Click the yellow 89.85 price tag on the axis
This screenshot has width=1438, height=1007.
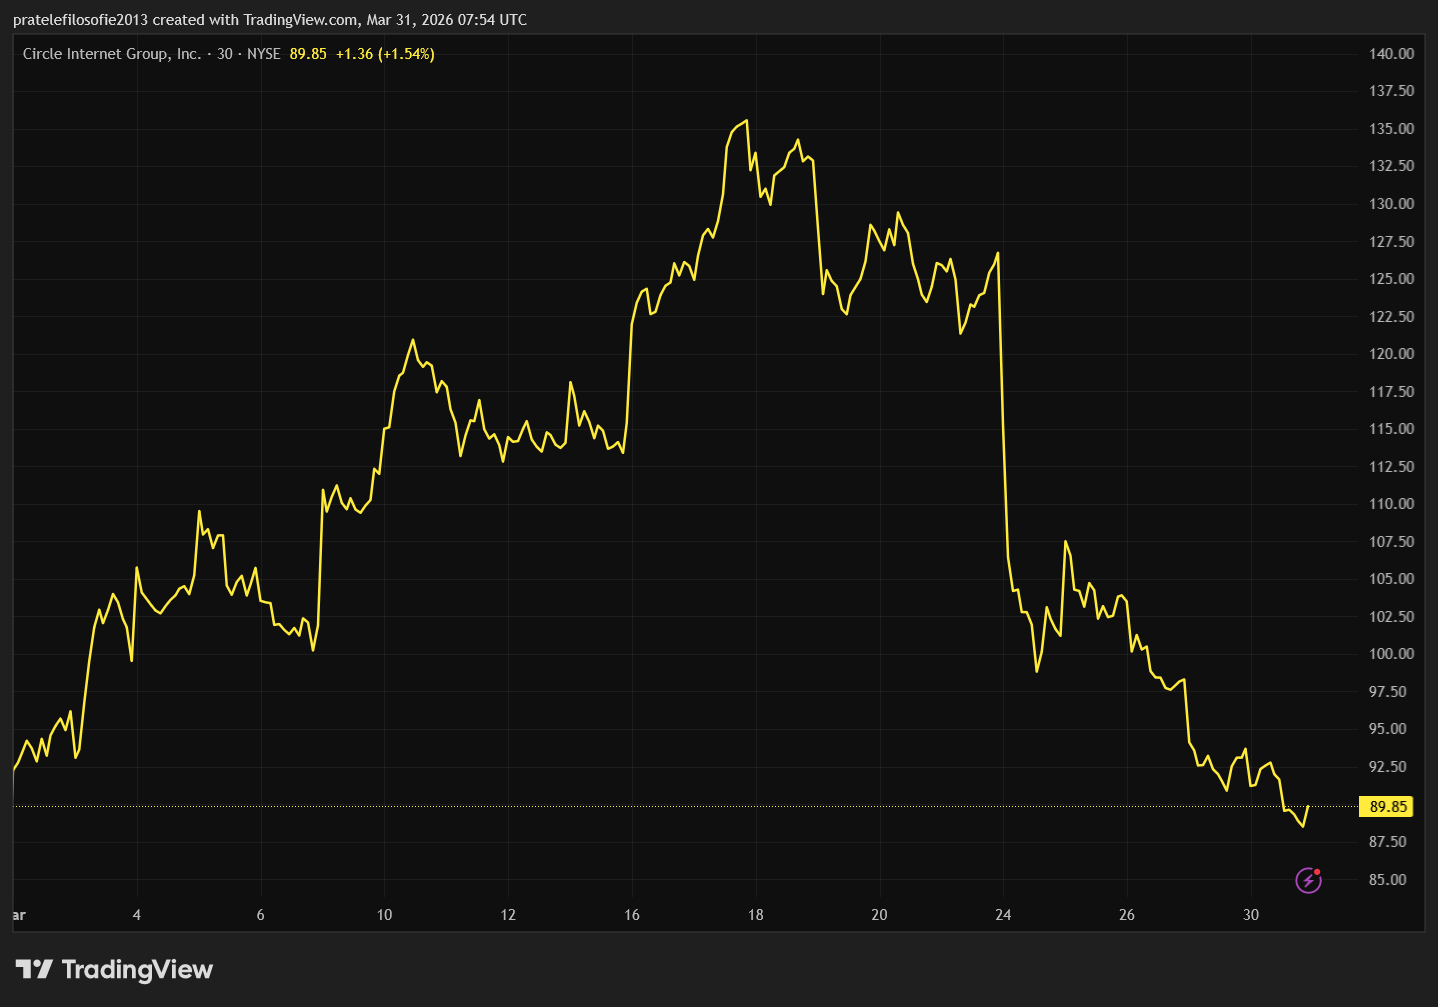[1388, 806]
